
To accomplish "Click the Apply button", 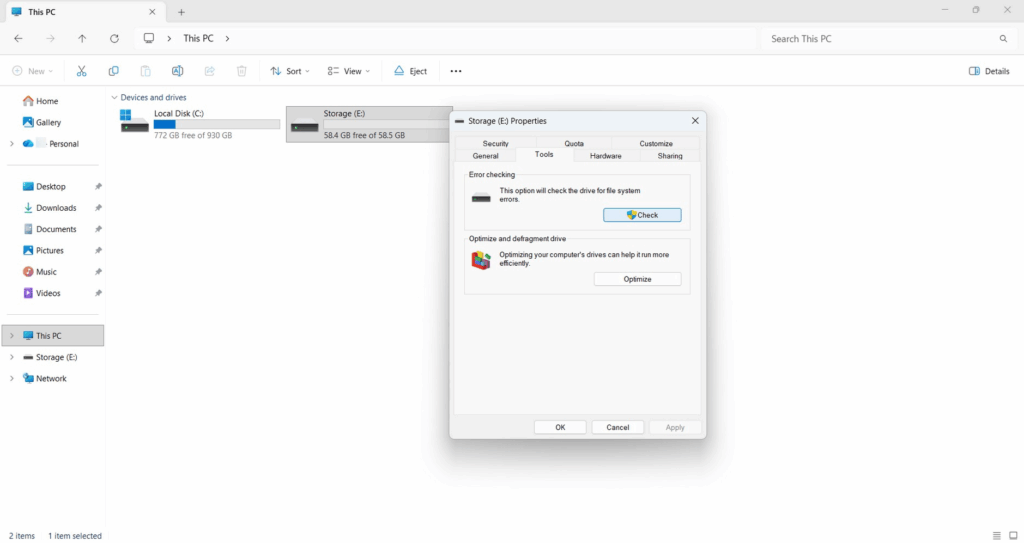I will point(675,427).
